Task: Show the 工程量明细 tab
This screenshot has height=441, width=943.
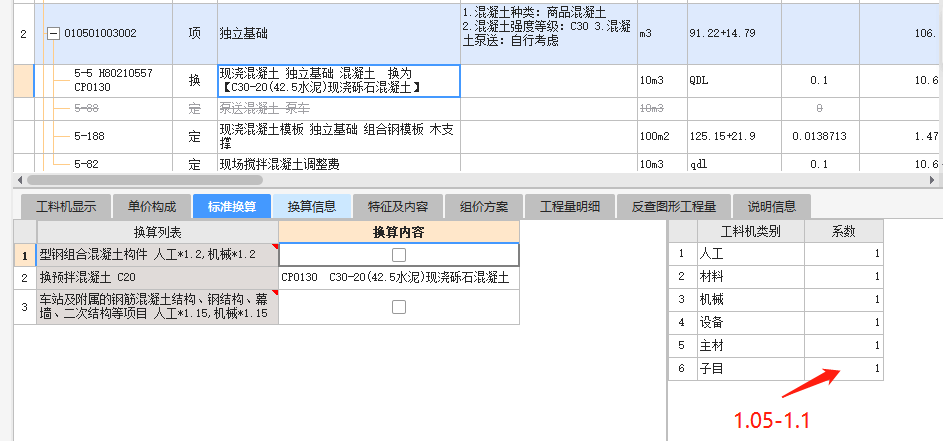Action: coord(570,207)
